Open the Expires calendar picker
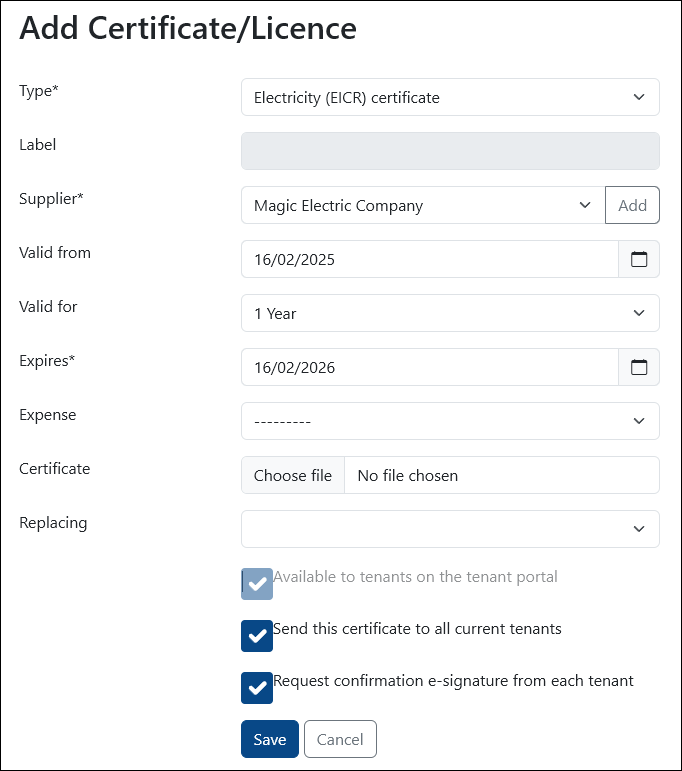The width and height of the screenshot is (682, 771). (639, 367)
